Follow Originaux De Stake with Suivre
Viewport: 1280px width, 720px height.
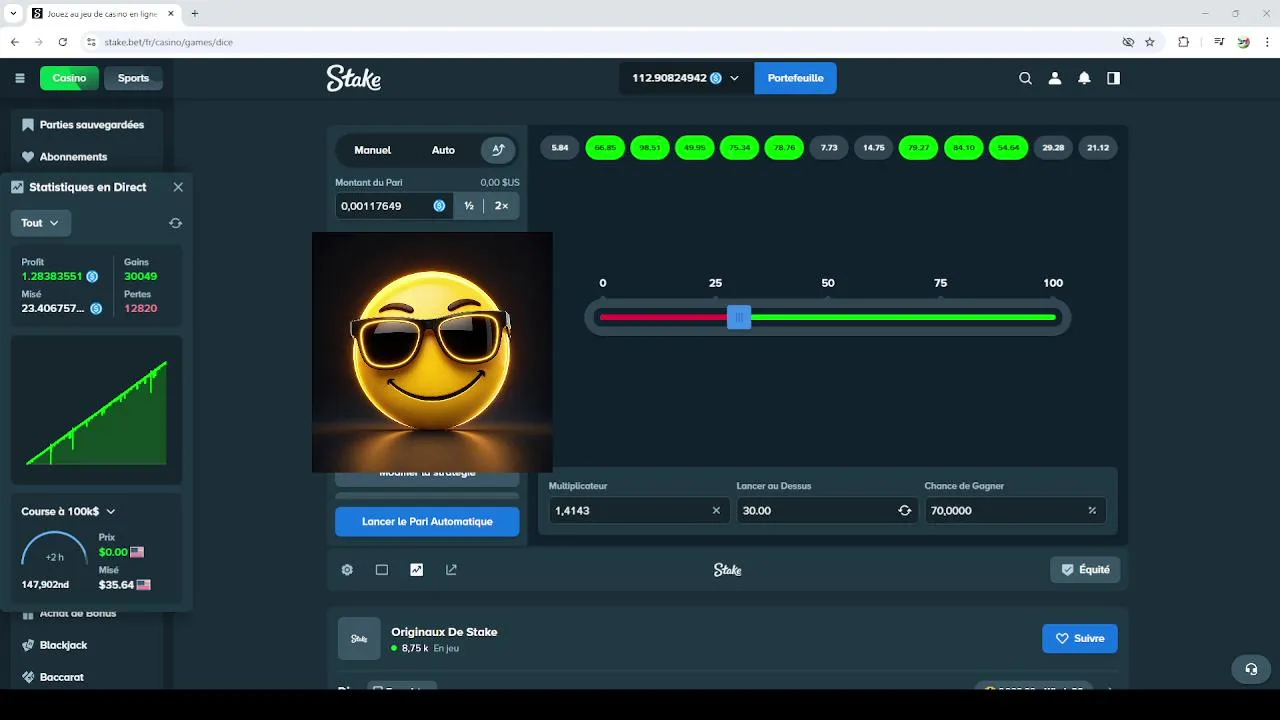point(1080,638)
